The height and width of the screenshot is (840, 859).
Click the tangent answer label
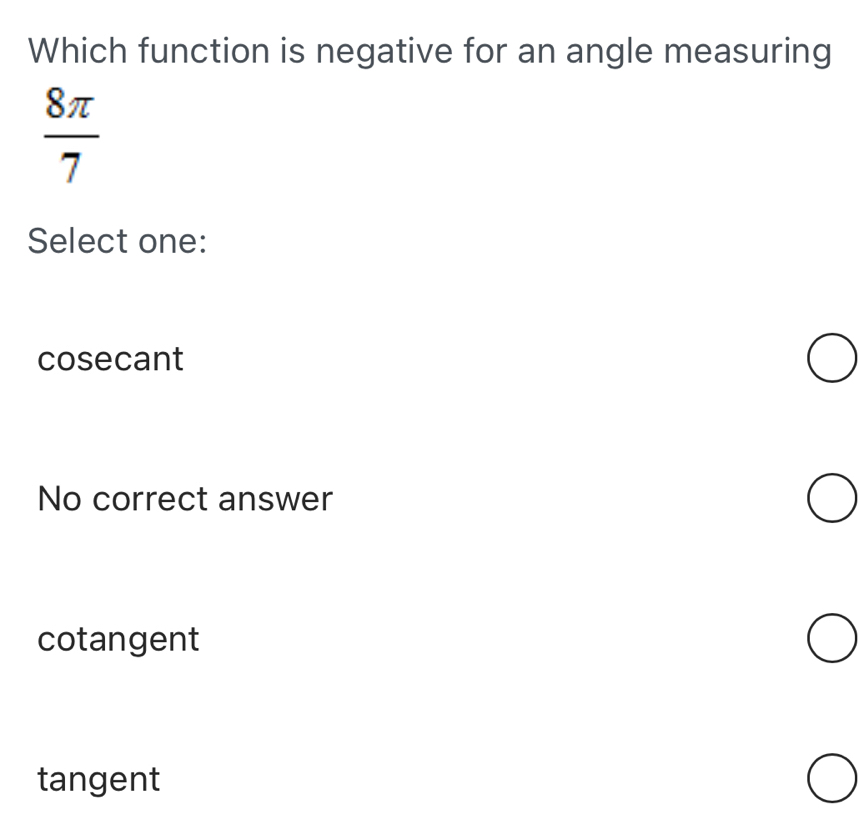coord(98,778)
